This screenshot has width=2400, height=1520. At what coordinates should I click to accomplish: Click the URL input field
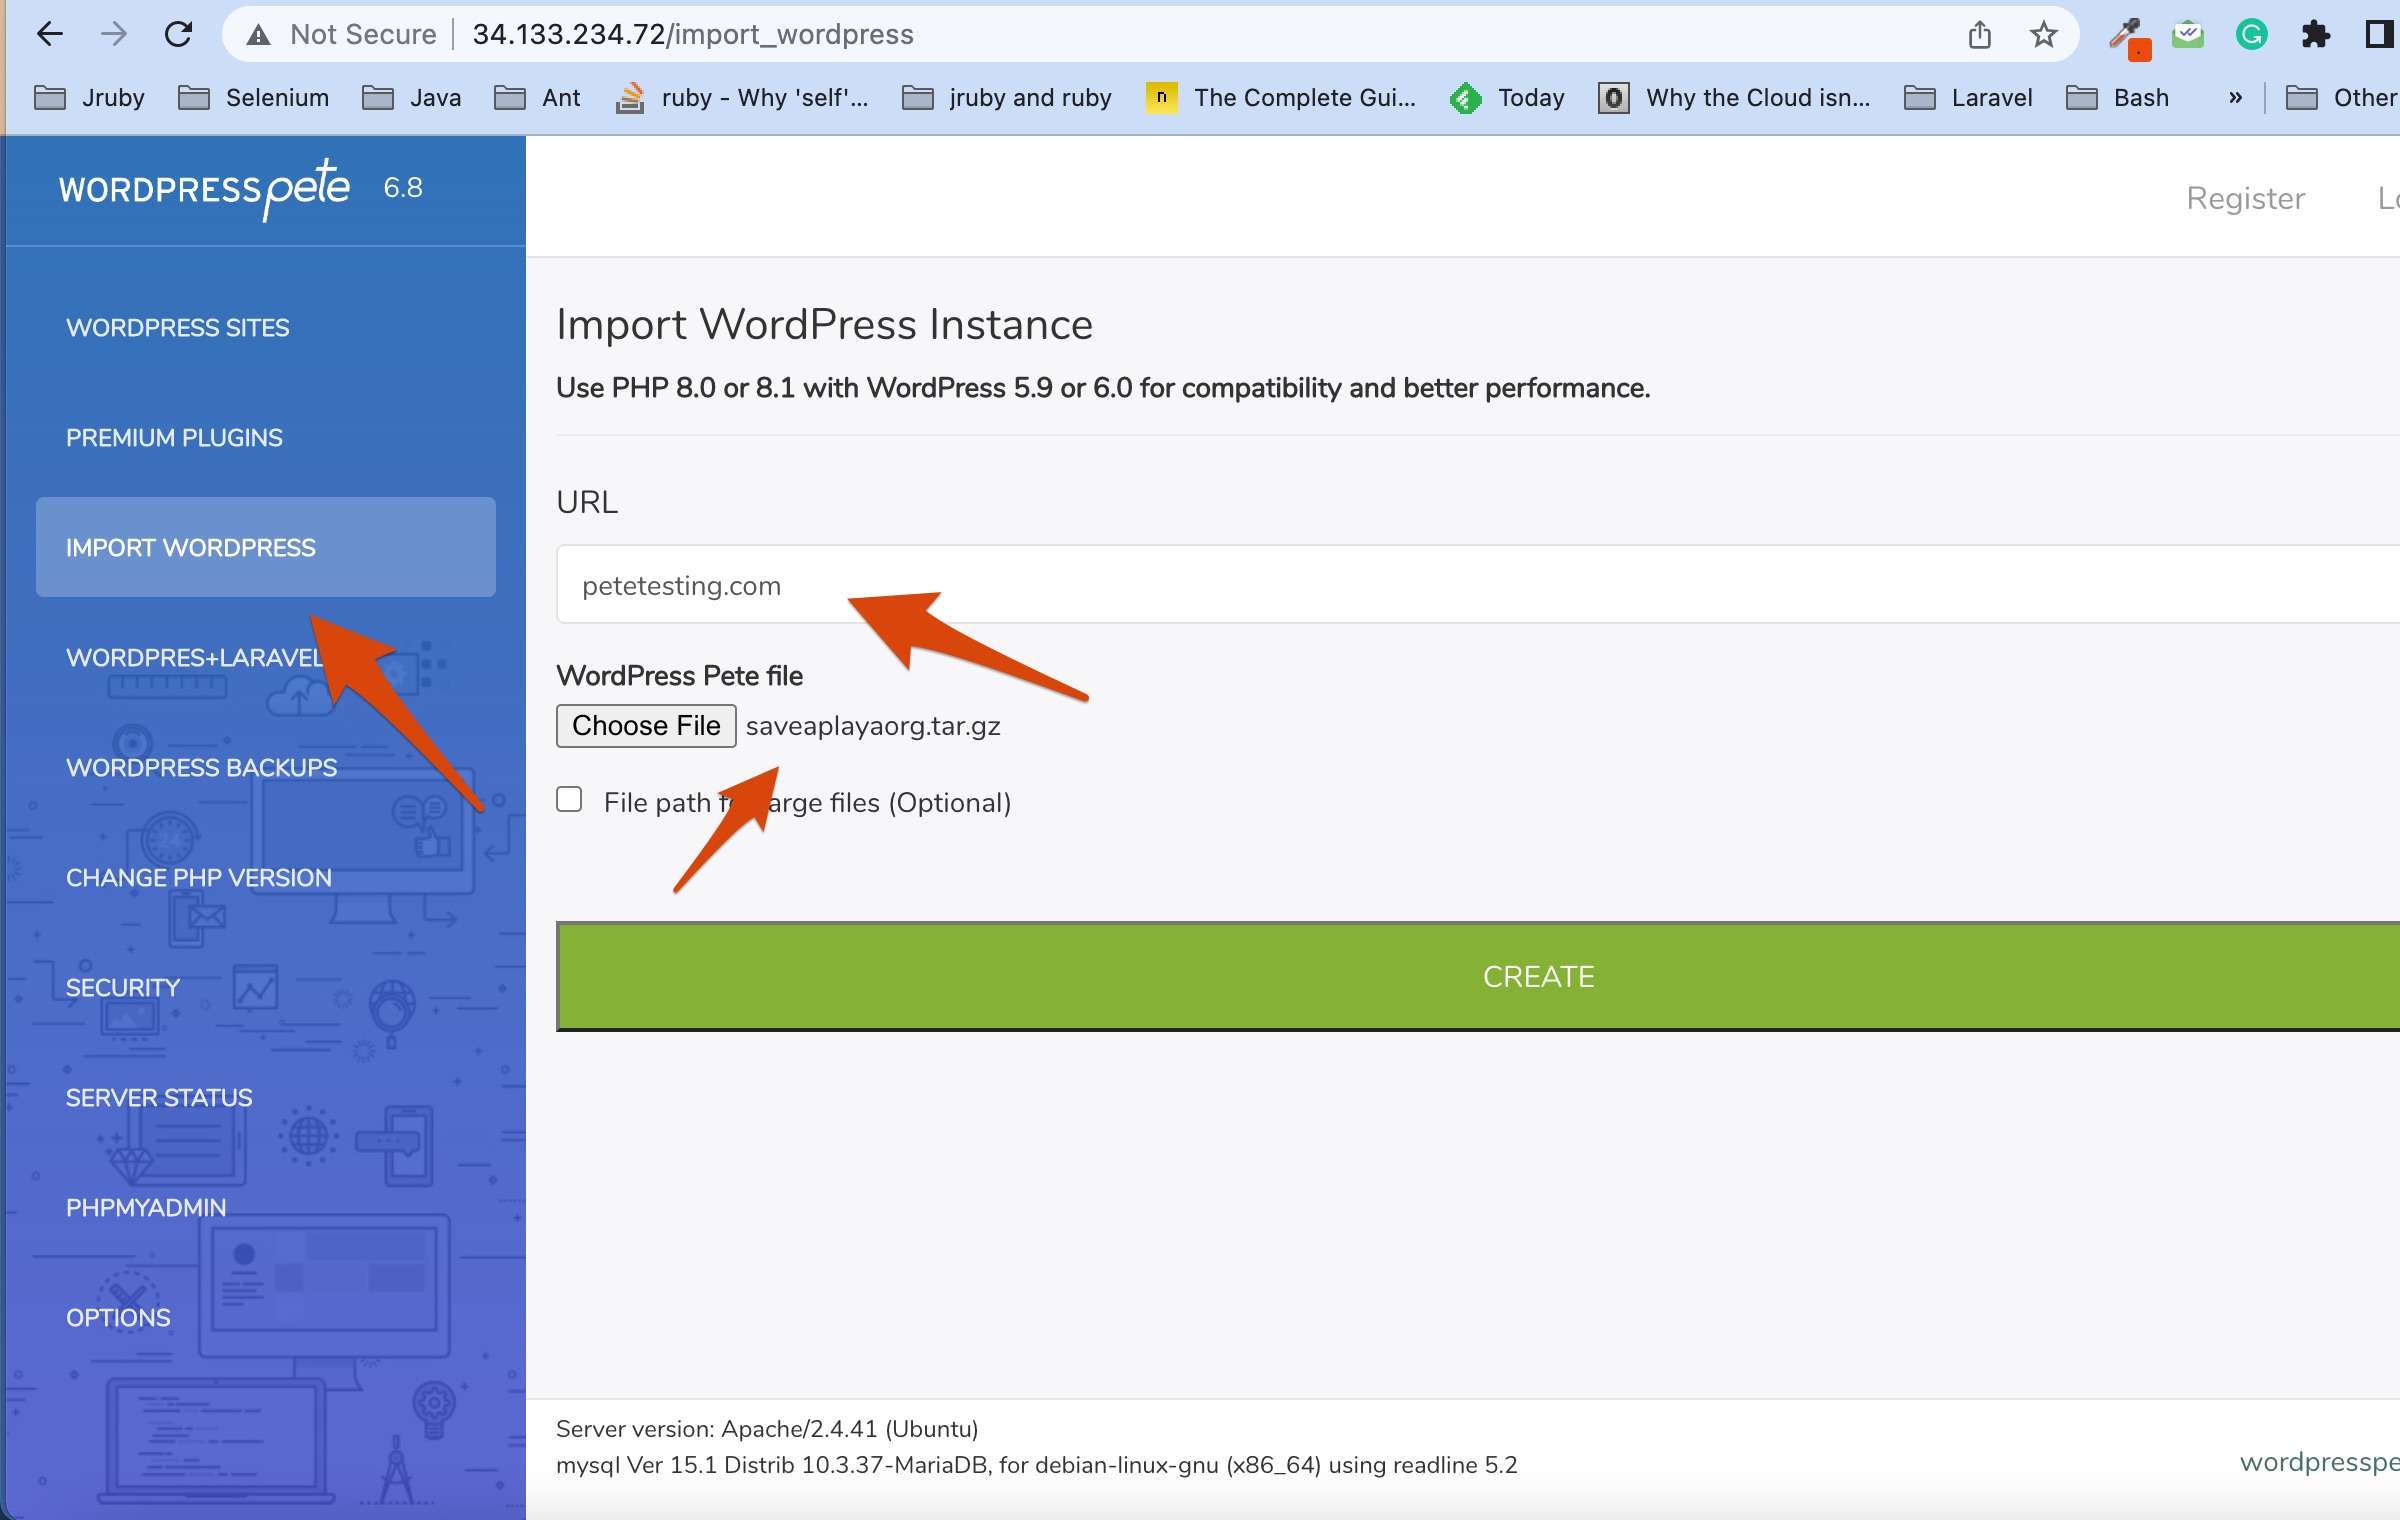tap(1400, 585)
